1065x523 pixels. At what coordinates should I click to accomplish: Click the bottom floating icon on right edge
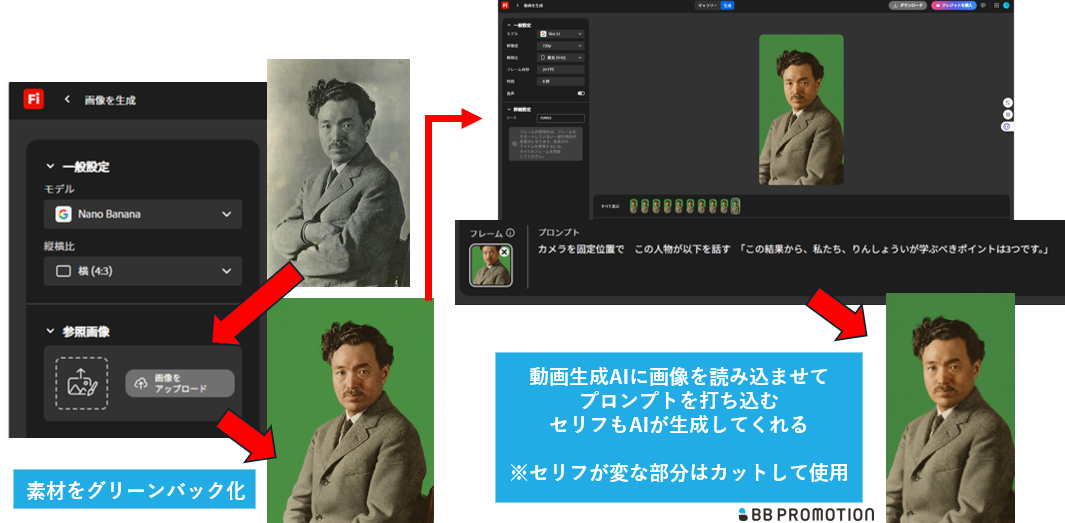(1006, 126)
